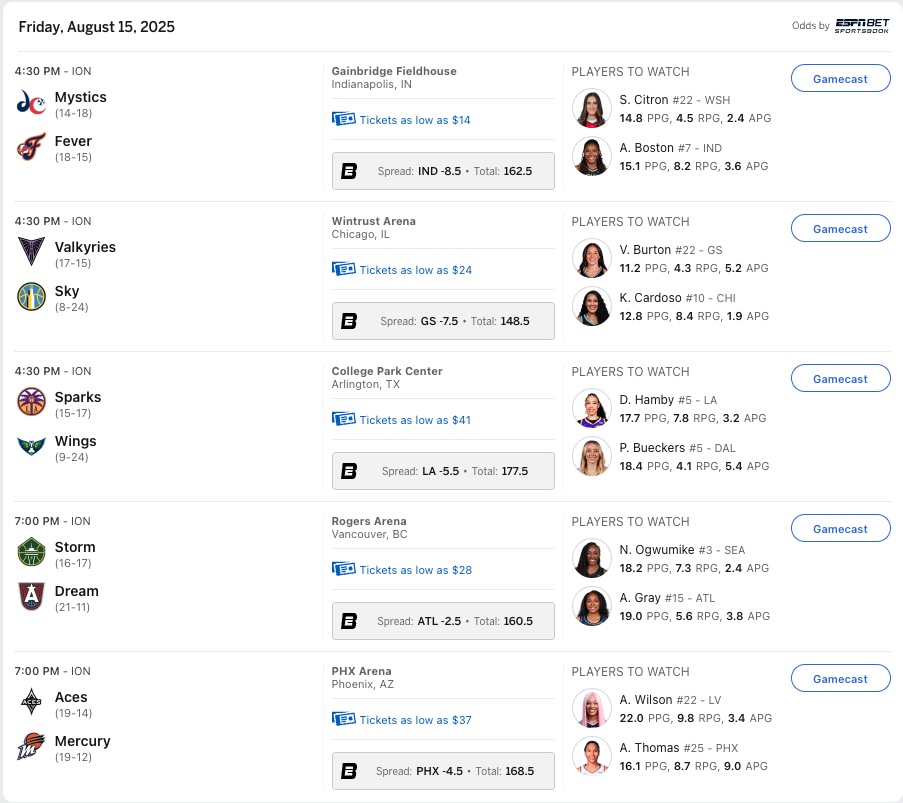The width and height of the screenshot is (903, 803).
Task: Click the Mercury team logo
Action: point(31,747)
